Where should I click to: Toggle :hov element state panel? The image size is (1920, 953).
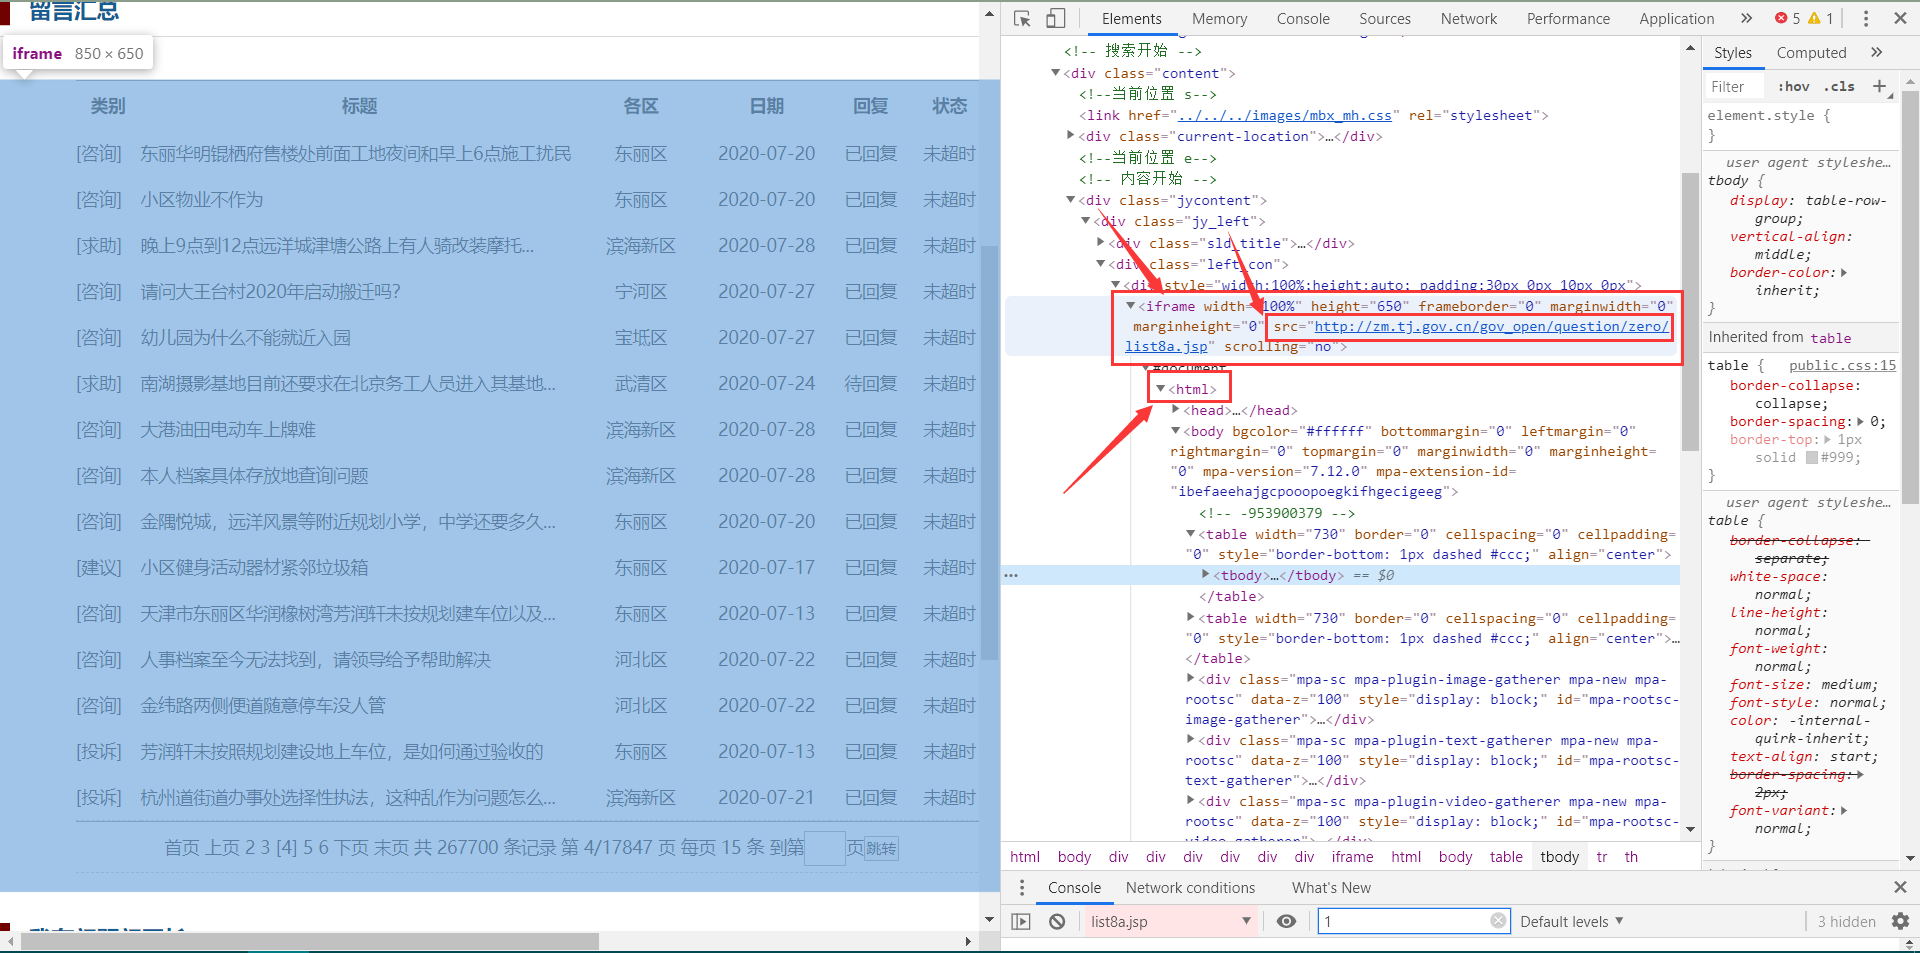(1794, 87)
